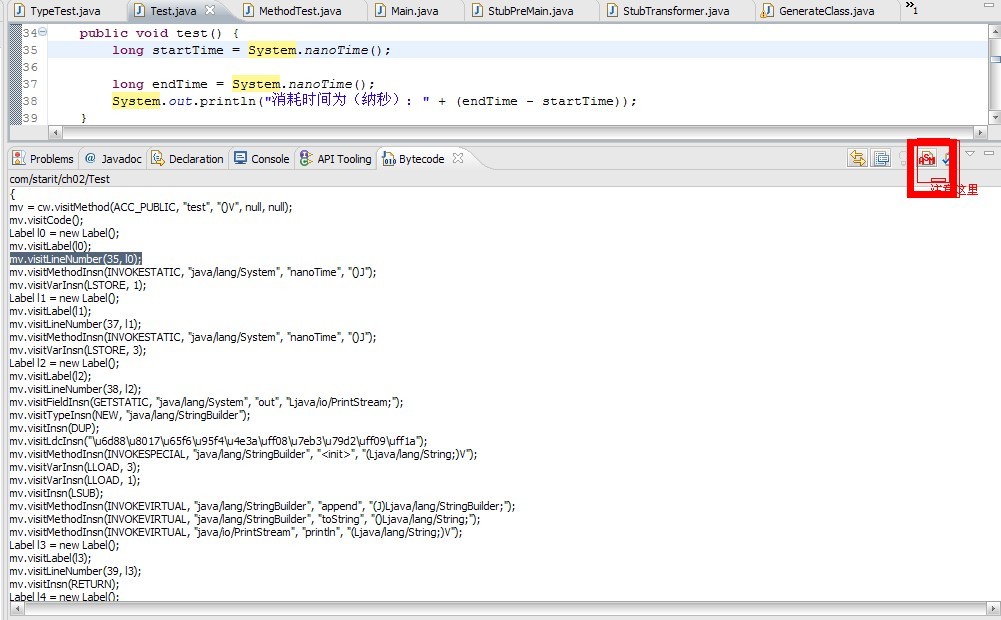
Task: Close the Test.java editor tab
Action: [209, 10]
